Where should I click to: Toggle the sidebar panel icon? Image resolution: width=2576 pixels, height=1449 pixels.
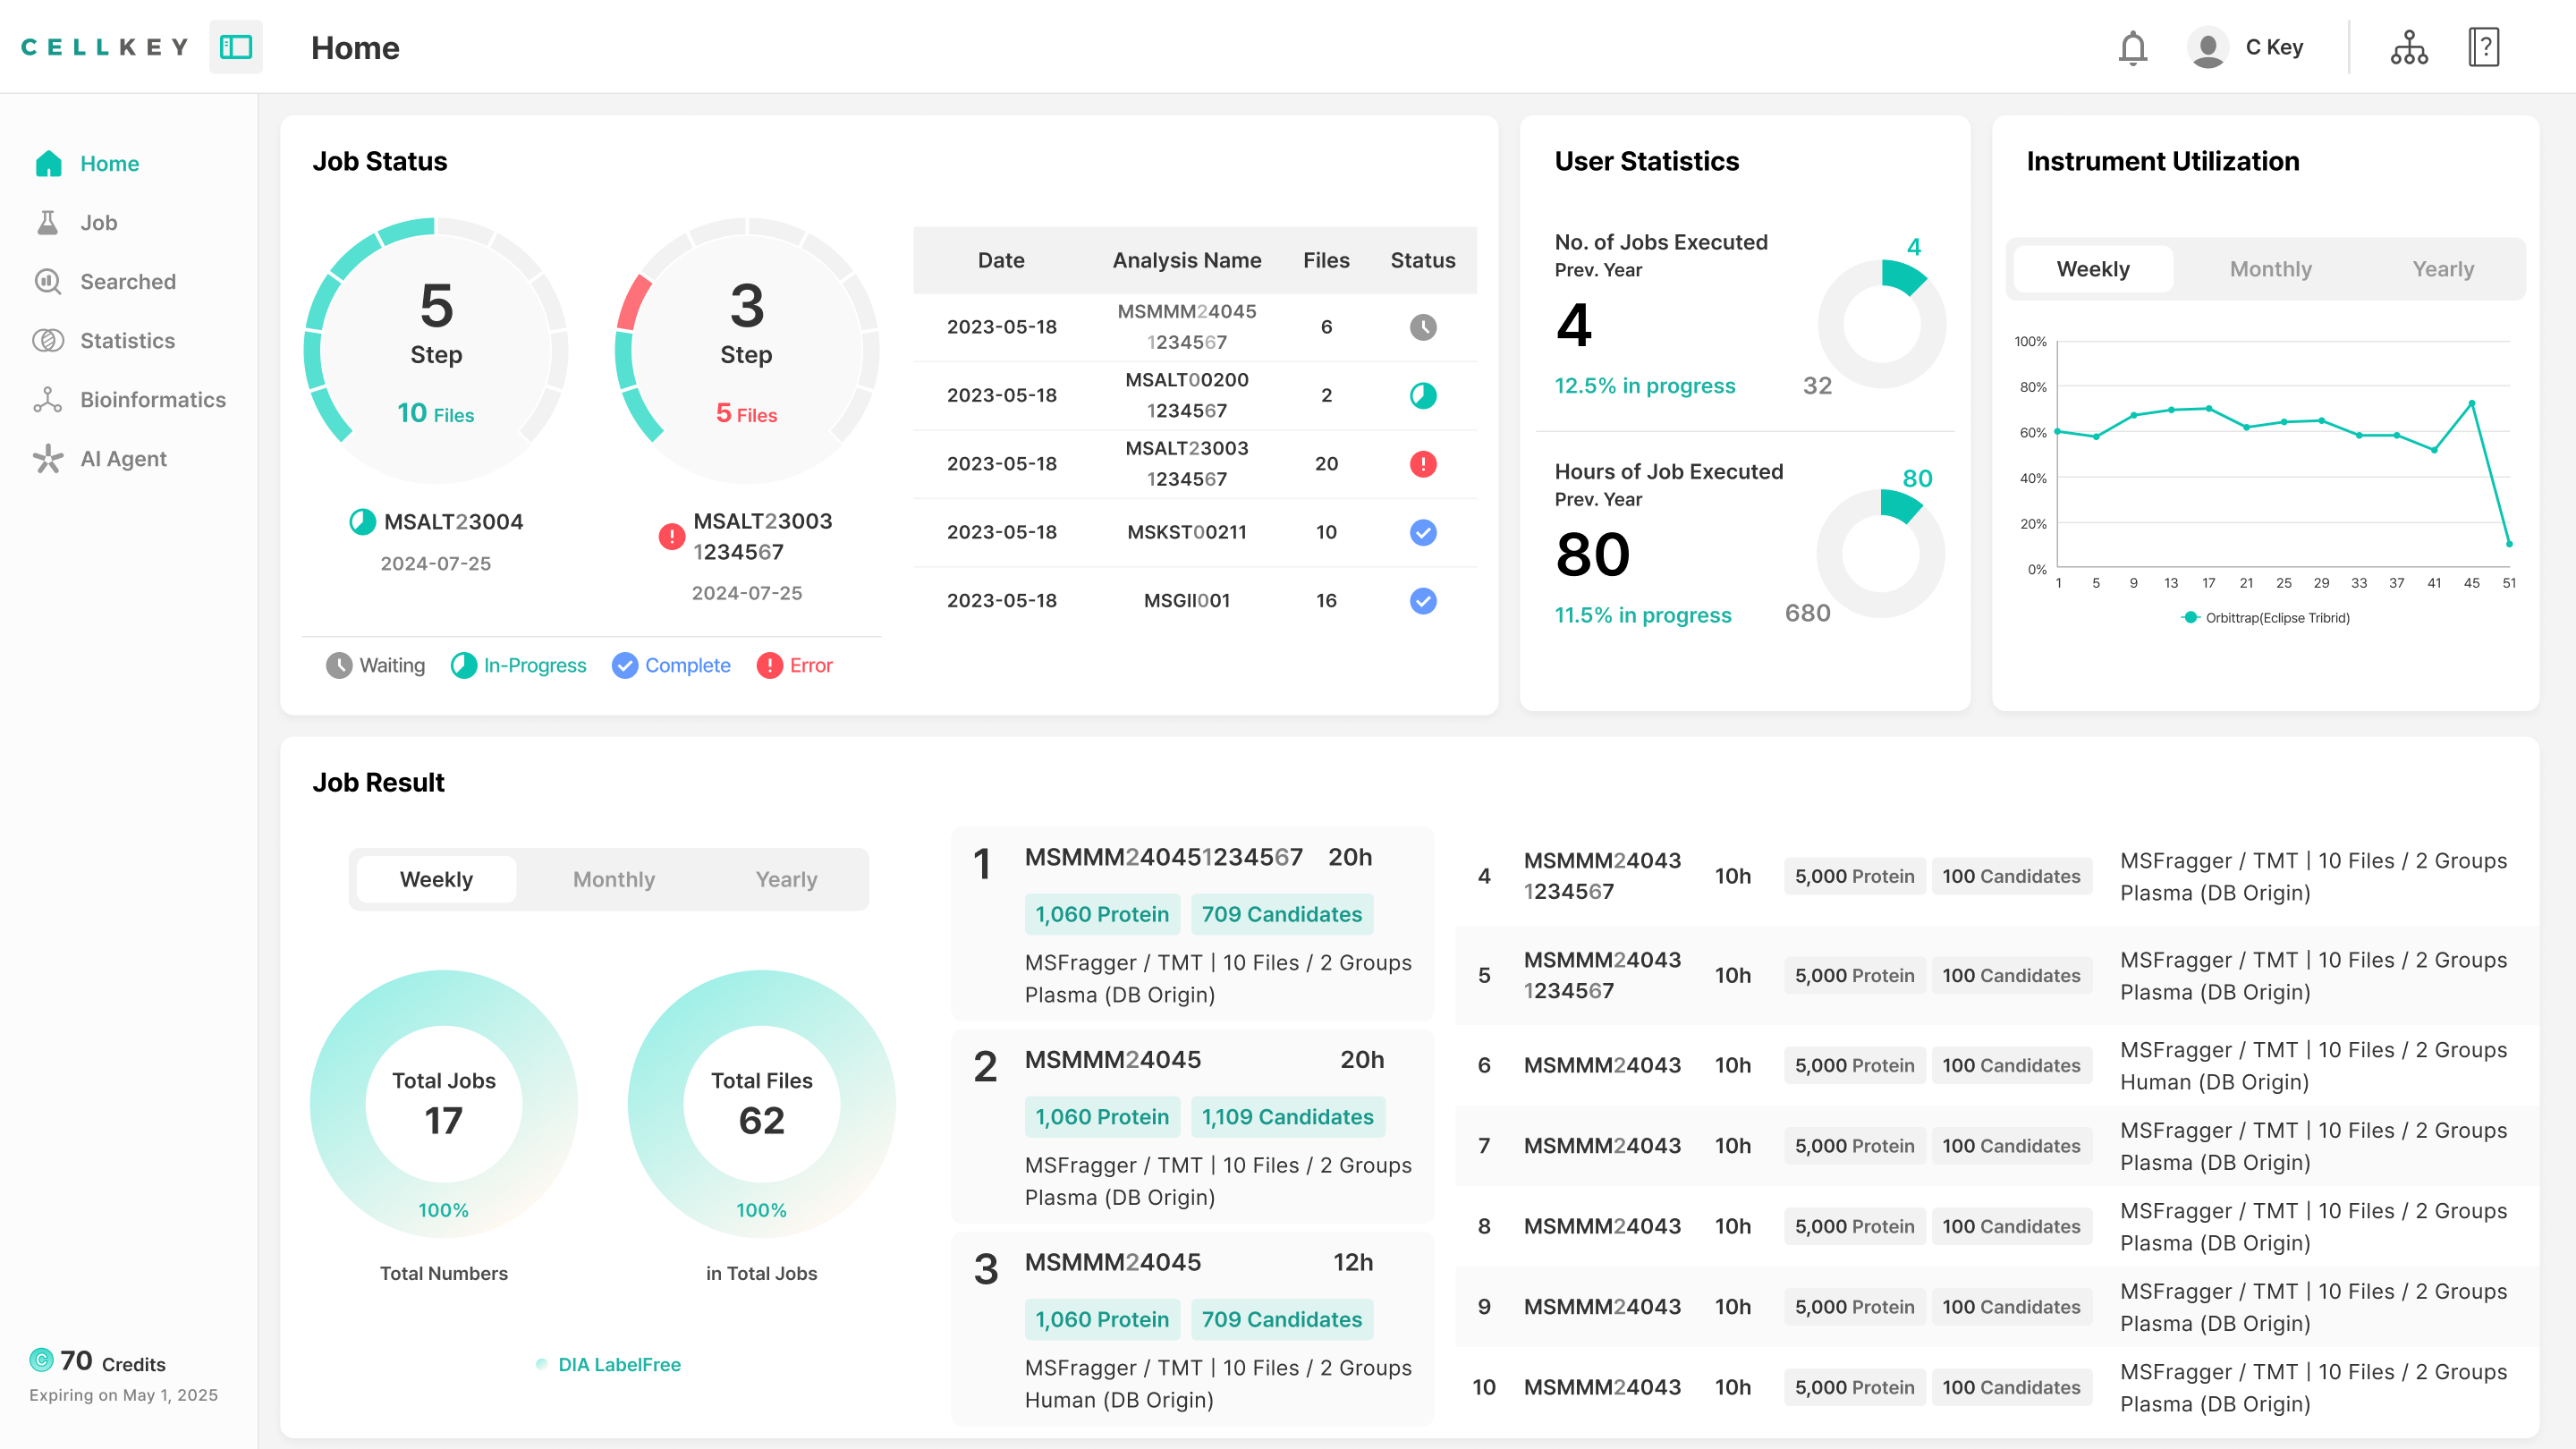click(236, 47)
